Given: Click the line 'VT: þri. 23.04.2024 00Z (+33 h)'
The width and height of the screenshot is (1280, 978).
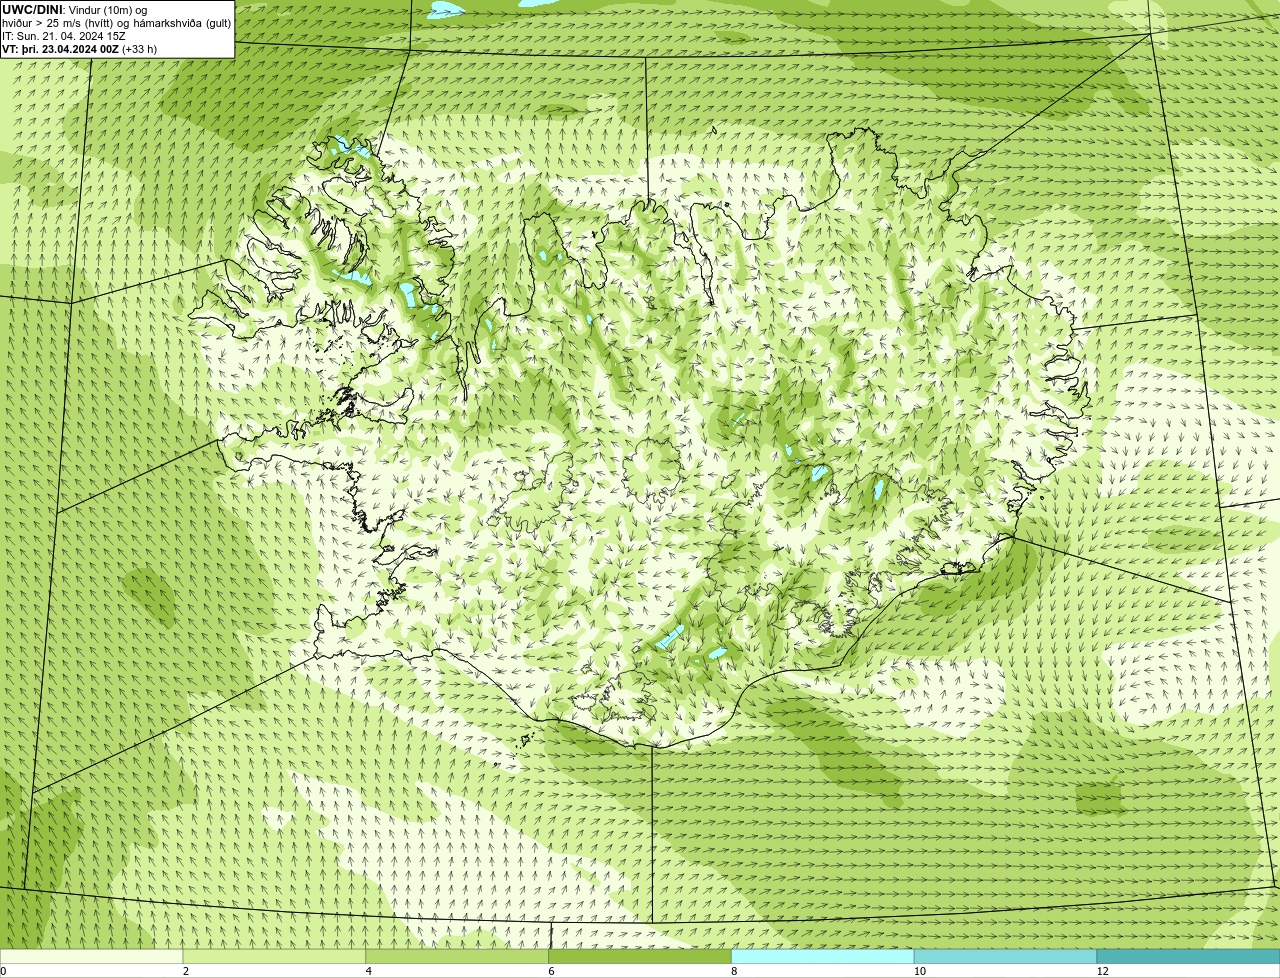Looking at the screenshot, I should coord(80,49).
